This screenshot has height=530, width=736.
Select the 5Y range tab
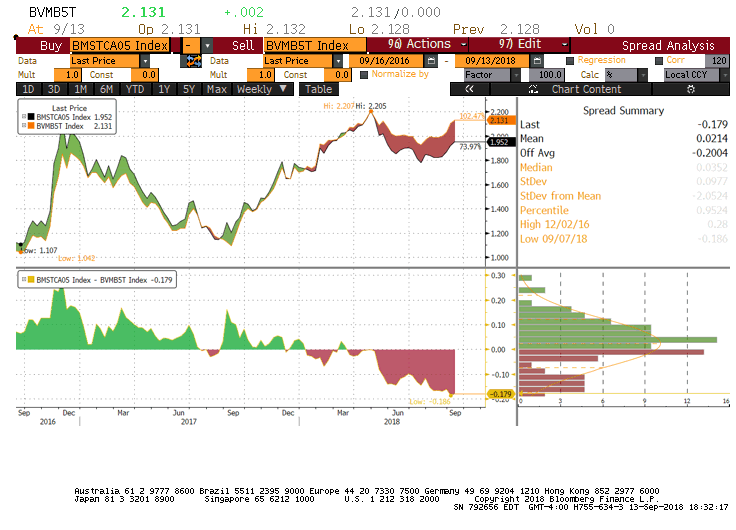coord(189,89)
